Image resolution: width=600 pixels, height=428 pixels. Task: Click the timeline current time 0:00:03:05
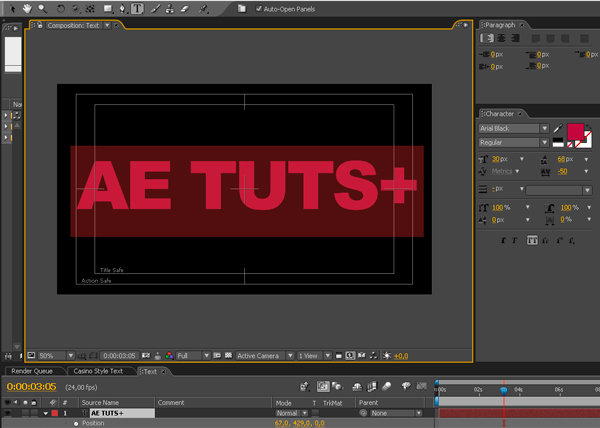31,387
